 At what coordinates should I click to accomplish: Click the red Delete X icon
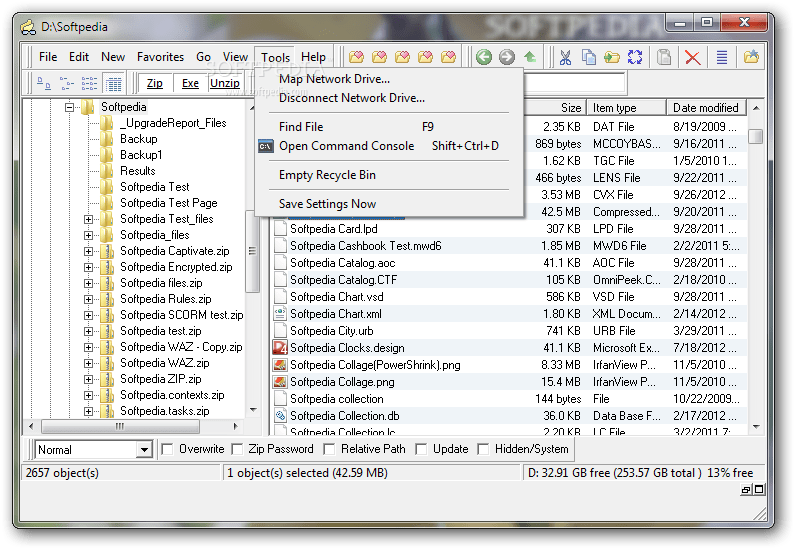pos(693,57)
